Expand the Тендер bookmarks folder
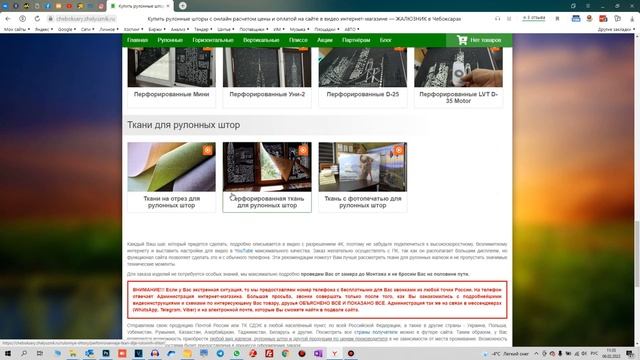640x360 pixels. [203, 29]
